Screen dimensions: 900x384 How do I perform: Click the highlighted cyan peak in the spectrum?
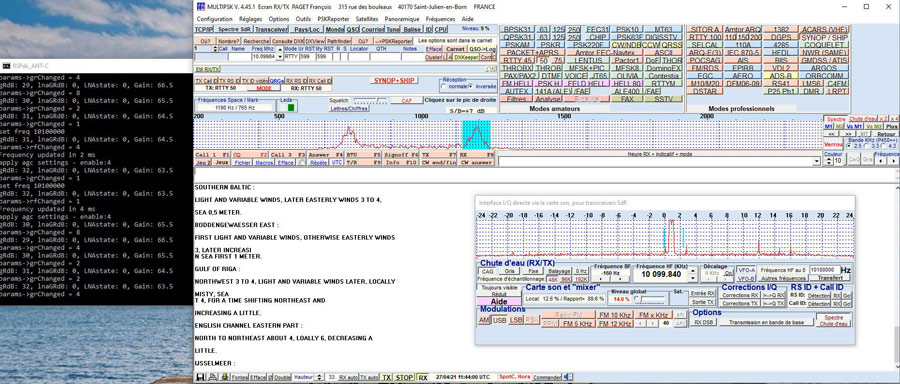(x=476, y=134)
